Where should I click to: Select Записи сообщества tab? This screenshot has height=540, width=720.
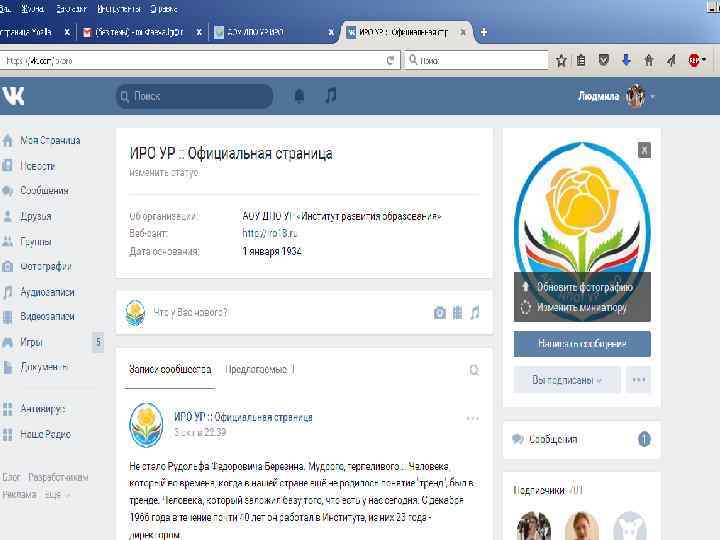coord(170,370)
